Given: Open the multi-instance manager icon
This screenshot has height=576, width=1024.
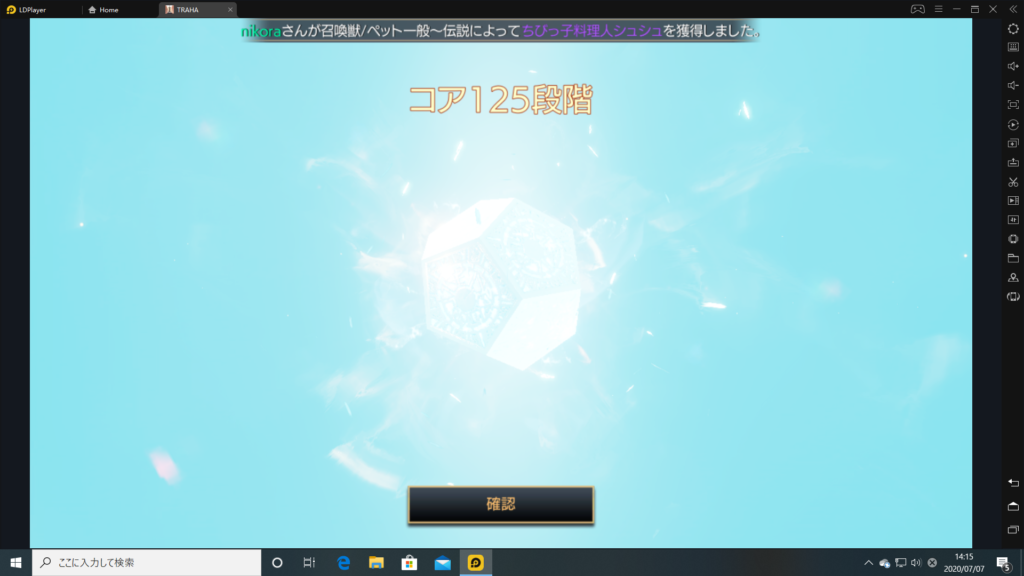Looking at the screenshot, I should pos(1013,143).
